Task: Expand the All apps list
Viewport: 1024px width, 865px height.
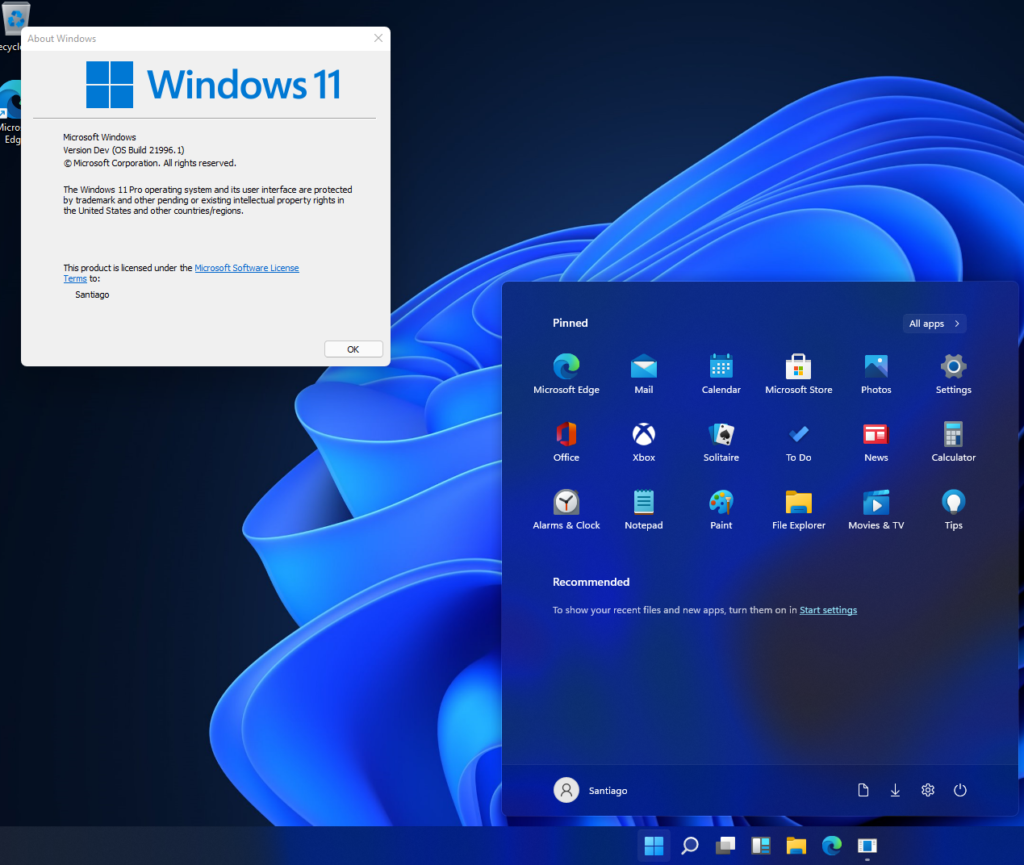Action: pyautogui.click(x=934, y=324)
